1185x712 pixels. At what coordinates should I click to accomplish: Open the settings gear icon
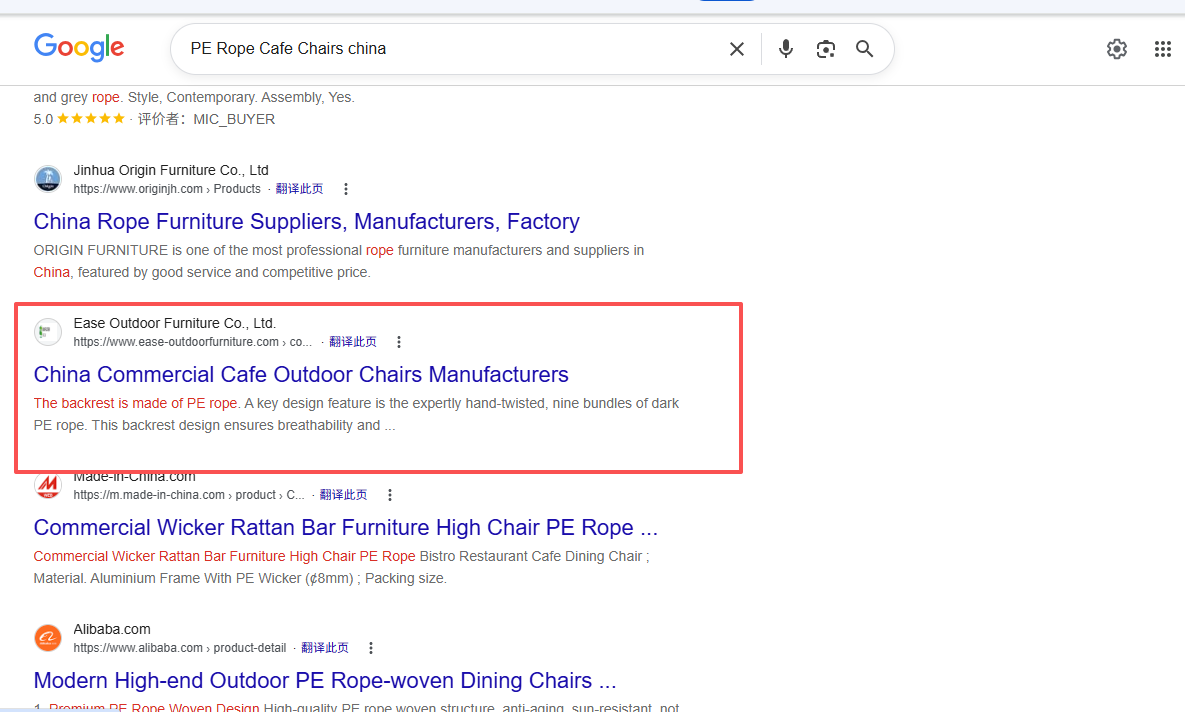pos(1116,49)
